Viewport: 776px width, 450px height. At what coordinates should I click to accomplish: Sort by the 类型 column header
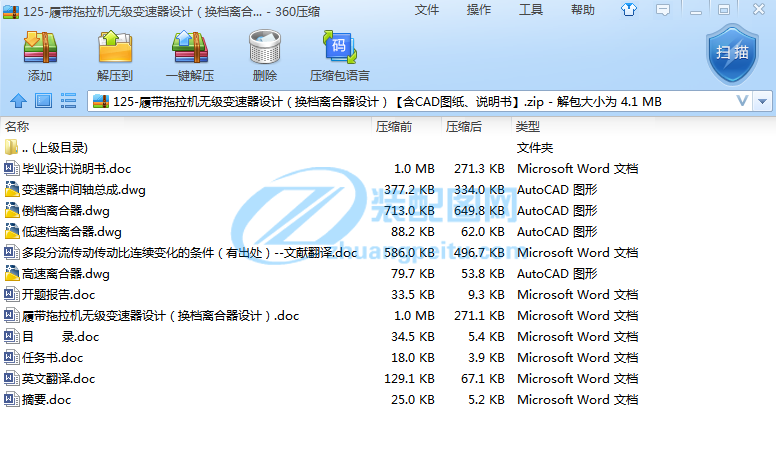528,127
